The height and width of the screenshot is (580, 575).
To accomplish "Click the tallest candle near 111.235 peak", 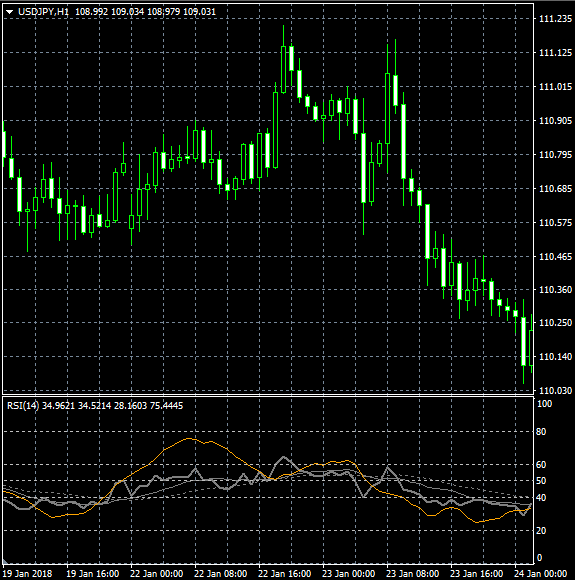I will click(283, 59).
